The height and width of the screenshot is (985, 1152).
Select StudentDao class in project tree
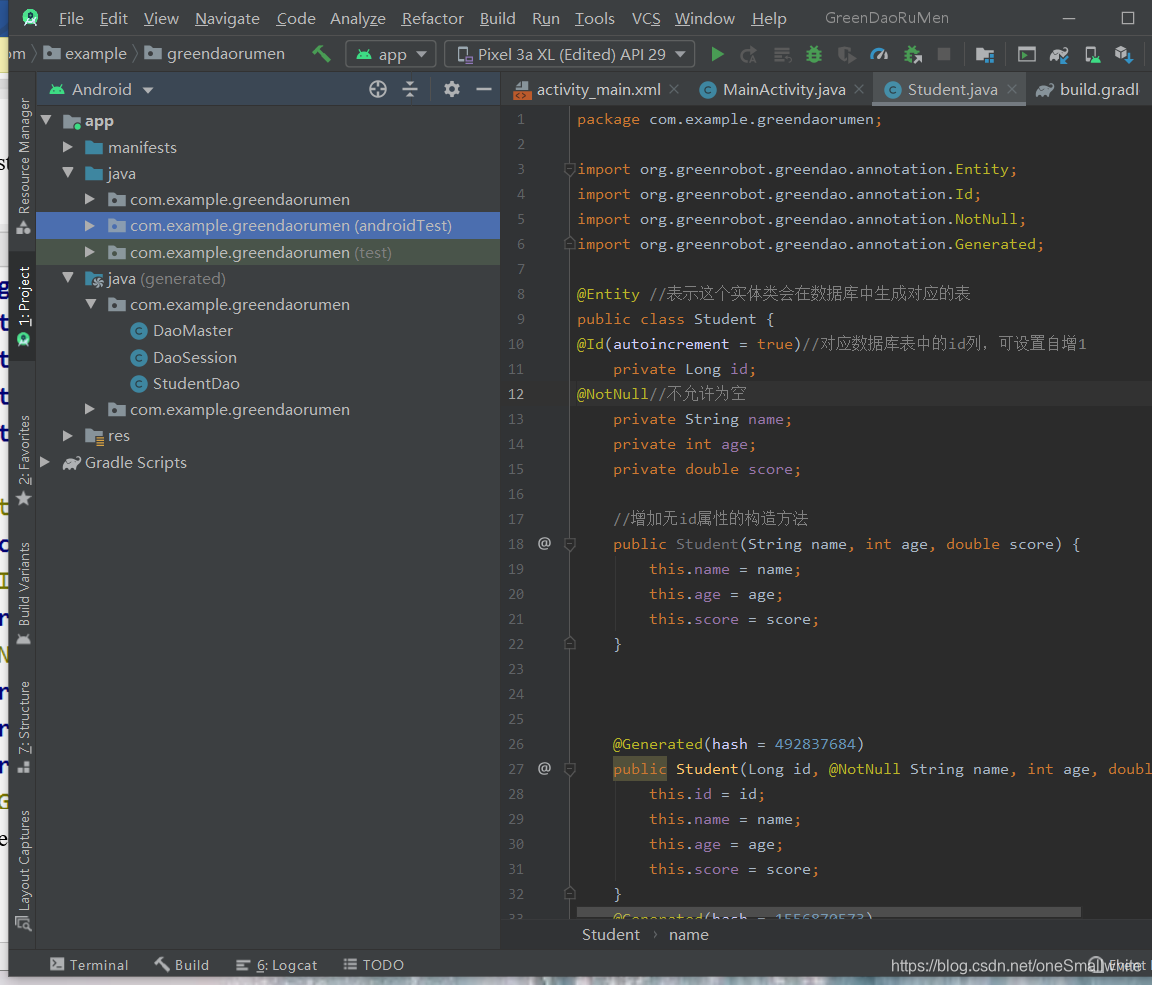pyautogui.click(x=195, y=383)
